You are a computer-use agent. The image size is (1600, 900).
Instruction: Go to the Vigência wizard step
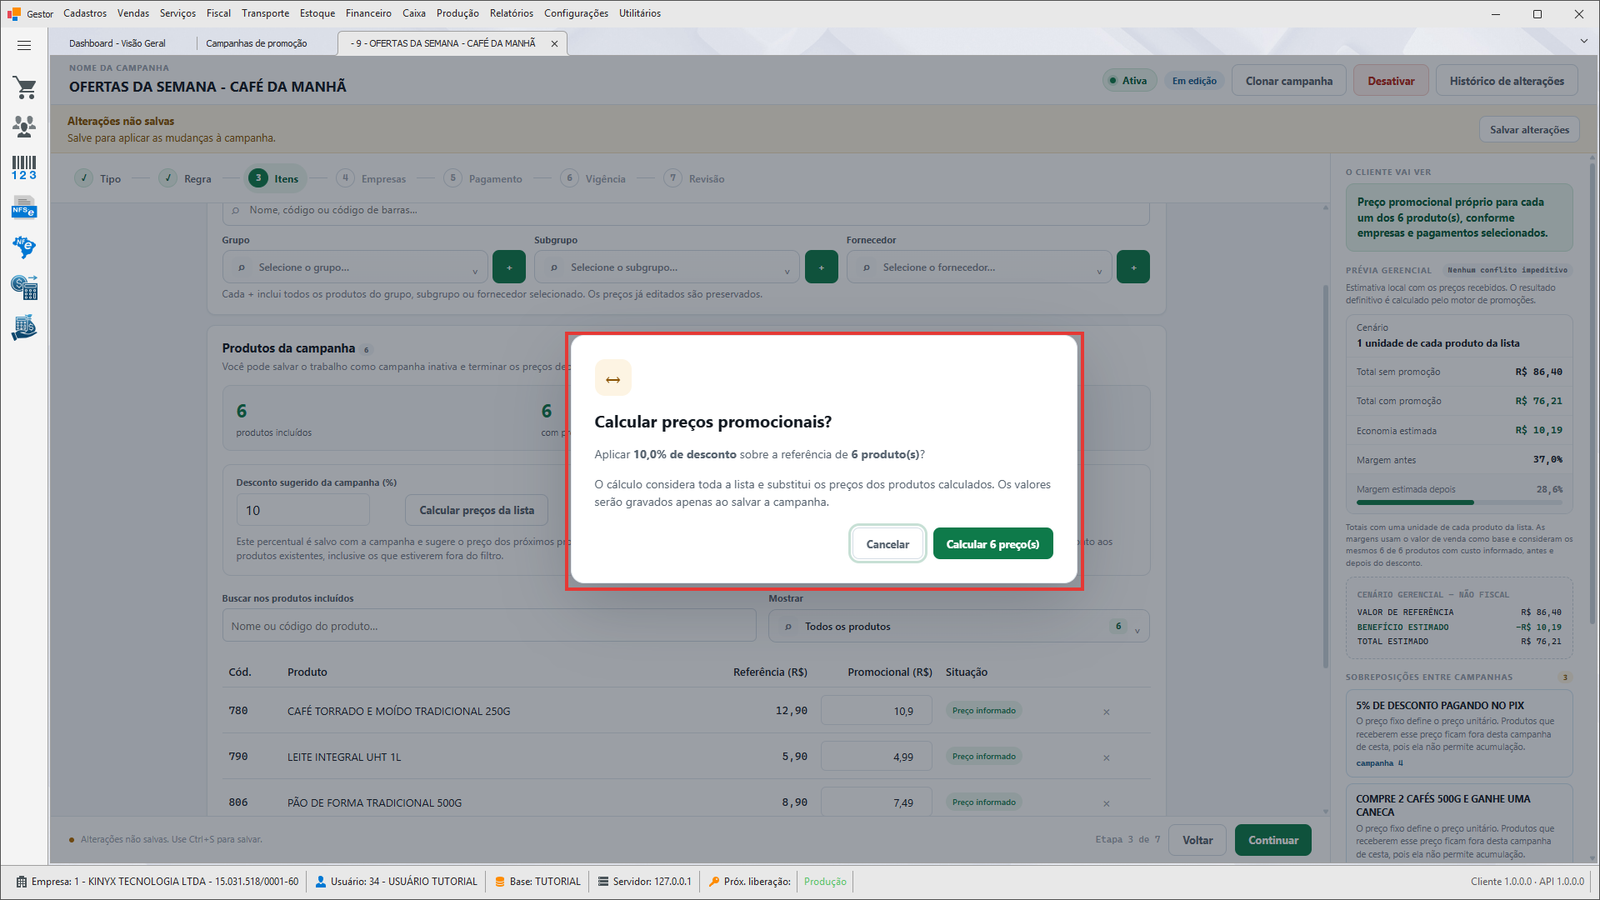pos(594,179)
